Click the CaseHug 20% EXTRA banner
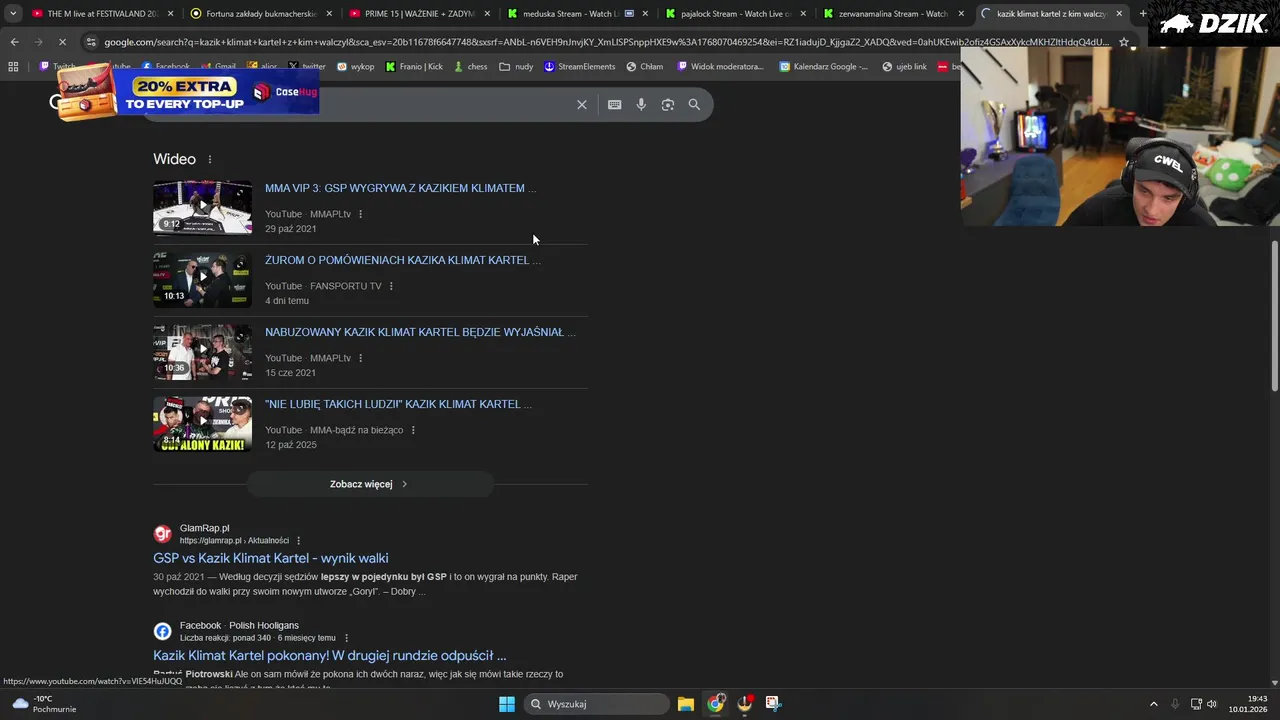Viewport: 1280px width, 720px height. pyautogui.click(x=187, y=93)
